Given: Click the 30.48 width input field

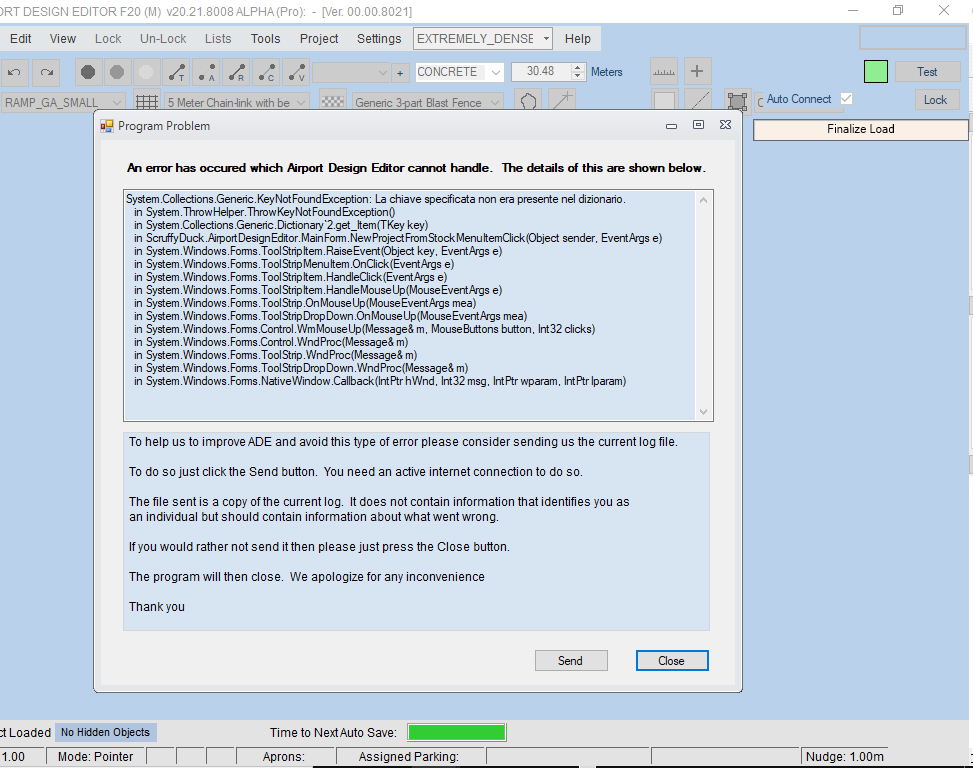Looking at the screenshot, I should click(540, 72).
